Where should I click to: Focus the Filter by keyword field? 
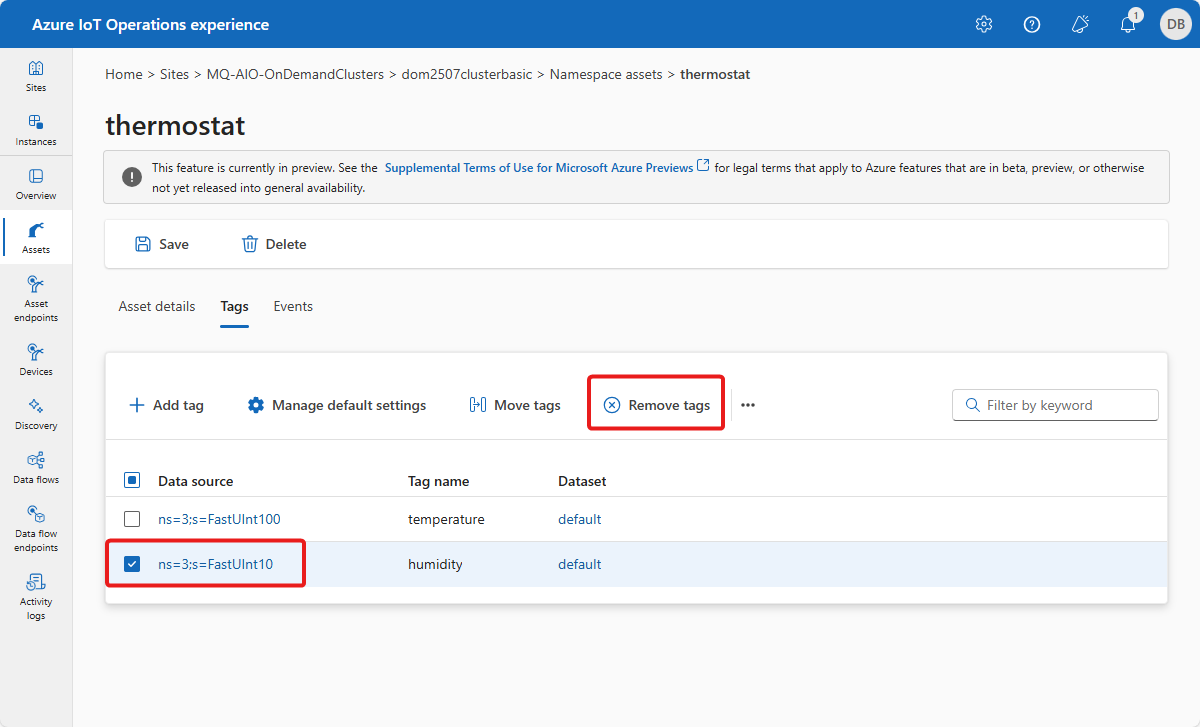coord(1055,405)
